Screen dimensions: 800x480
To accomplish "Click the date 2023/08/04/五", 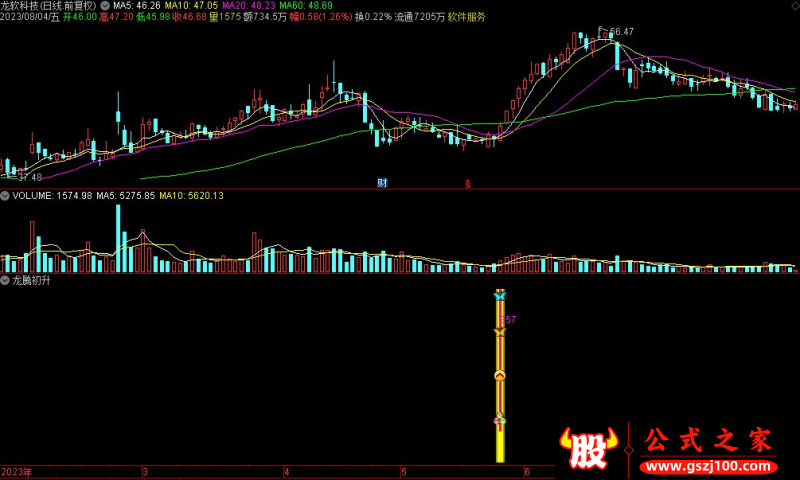I will point(30,17).
